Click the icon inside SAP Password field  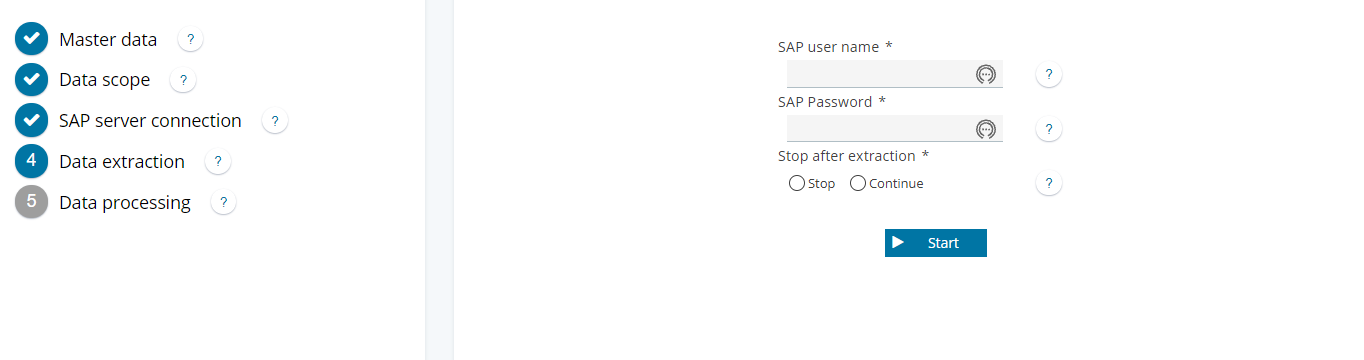(x=985, y=129)
